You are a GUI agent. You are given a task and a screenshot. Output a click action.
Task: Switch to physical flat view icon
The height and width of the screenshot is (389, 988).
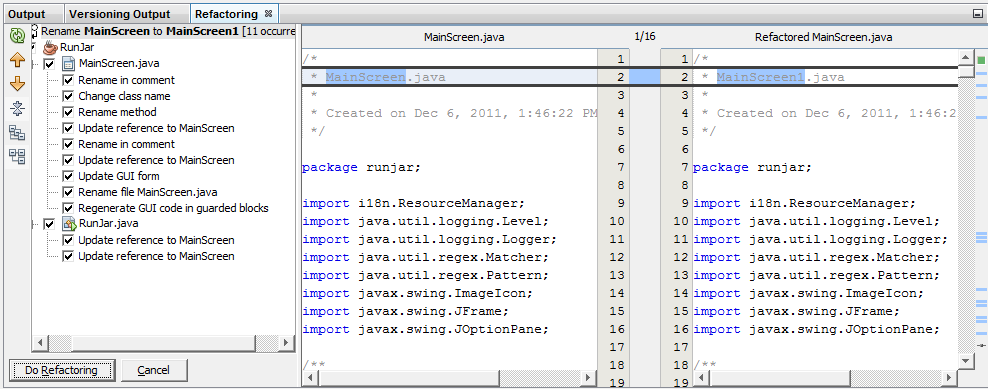(17, 156)
